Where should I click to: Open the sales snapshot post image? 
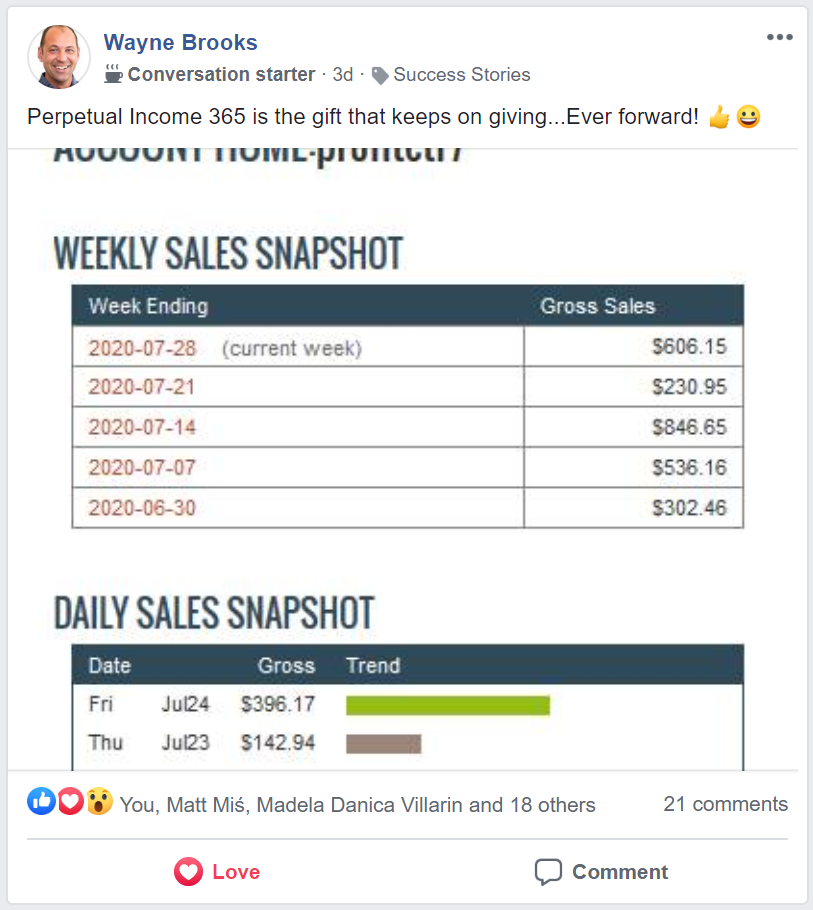pos(403,460)
